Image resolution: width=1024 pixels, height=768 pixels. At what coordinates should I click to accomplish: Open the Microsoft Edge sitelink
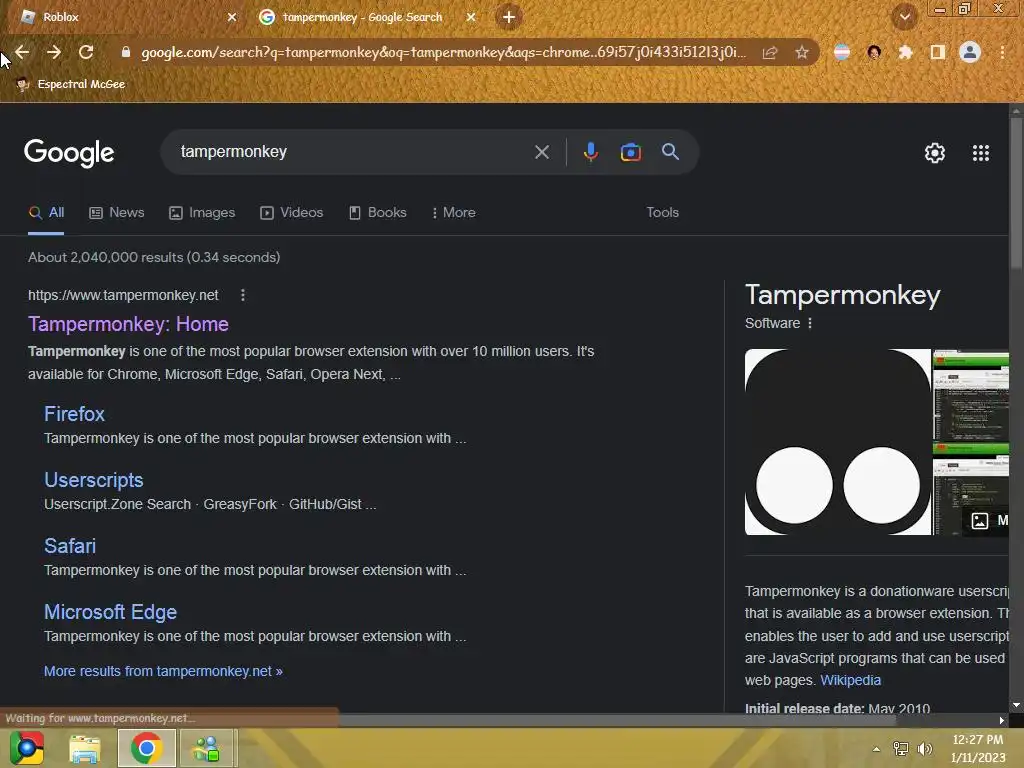coord(110,612)
